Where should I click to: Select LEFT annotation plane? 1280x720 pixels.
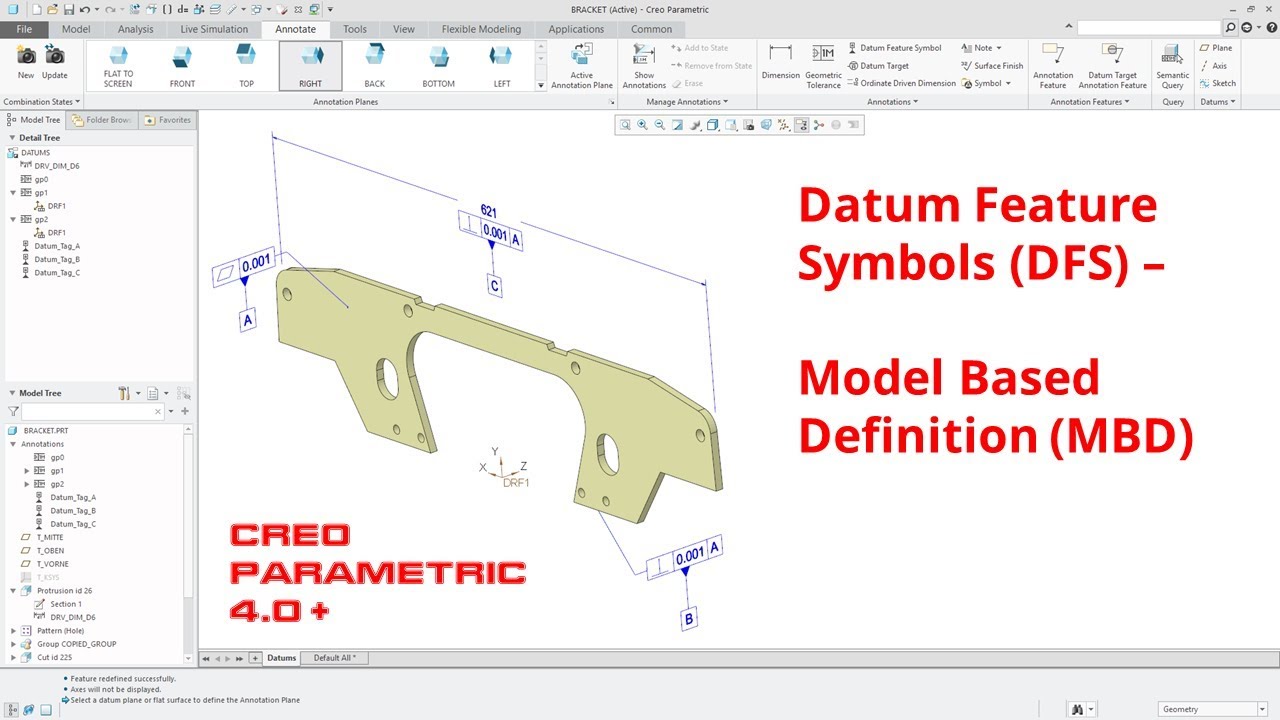[502, 65]
